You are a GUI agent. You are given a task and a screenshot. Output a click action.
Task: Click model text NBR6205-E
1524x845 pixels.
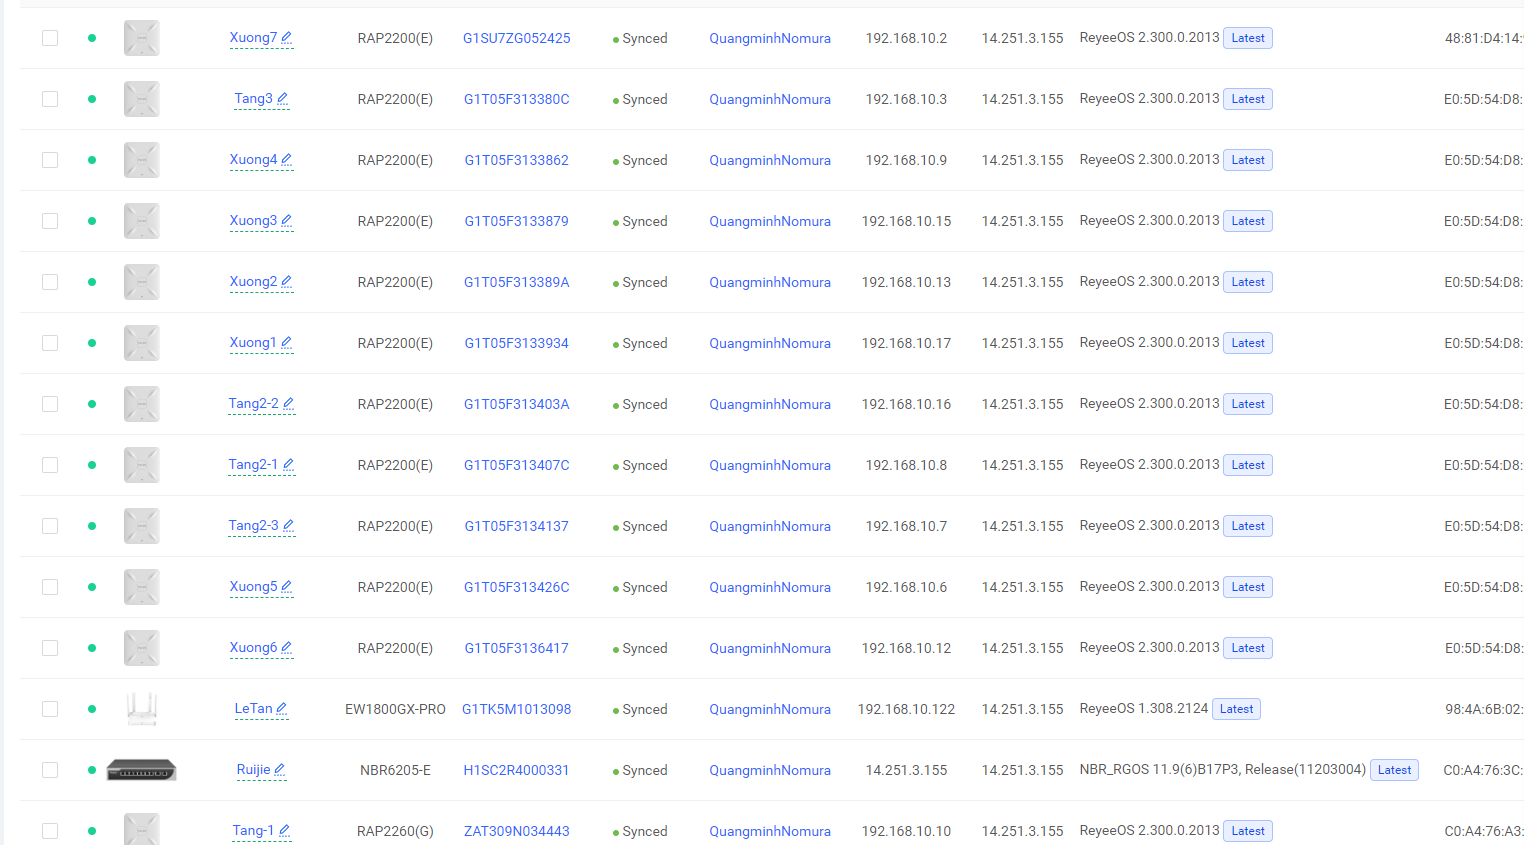tap(395, 770)
